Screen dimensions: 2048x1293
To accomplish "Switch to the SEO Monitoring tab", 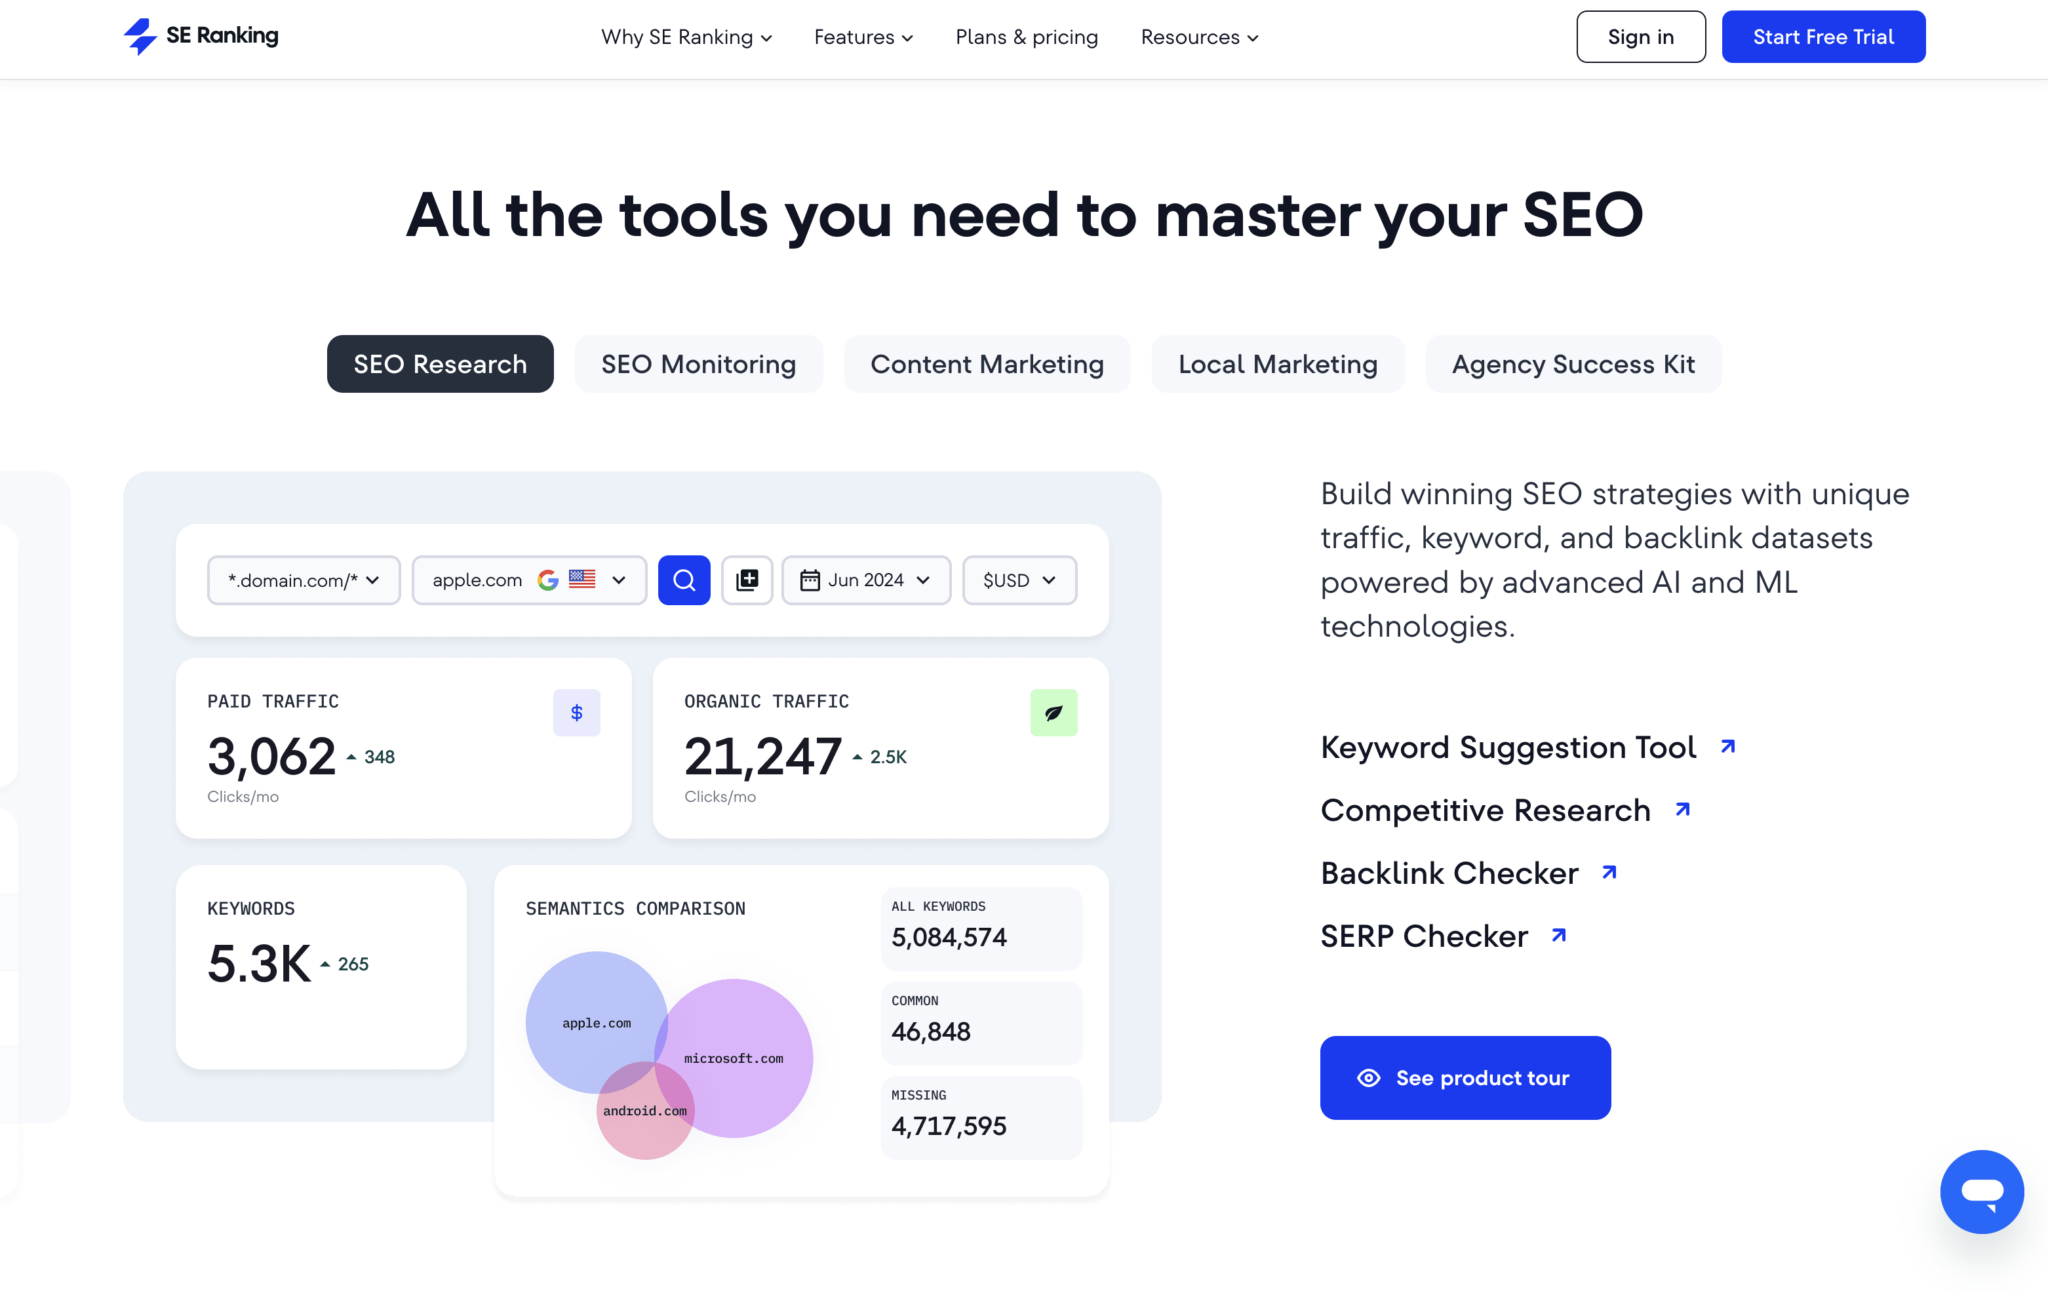I will click(x=698, y=364).
